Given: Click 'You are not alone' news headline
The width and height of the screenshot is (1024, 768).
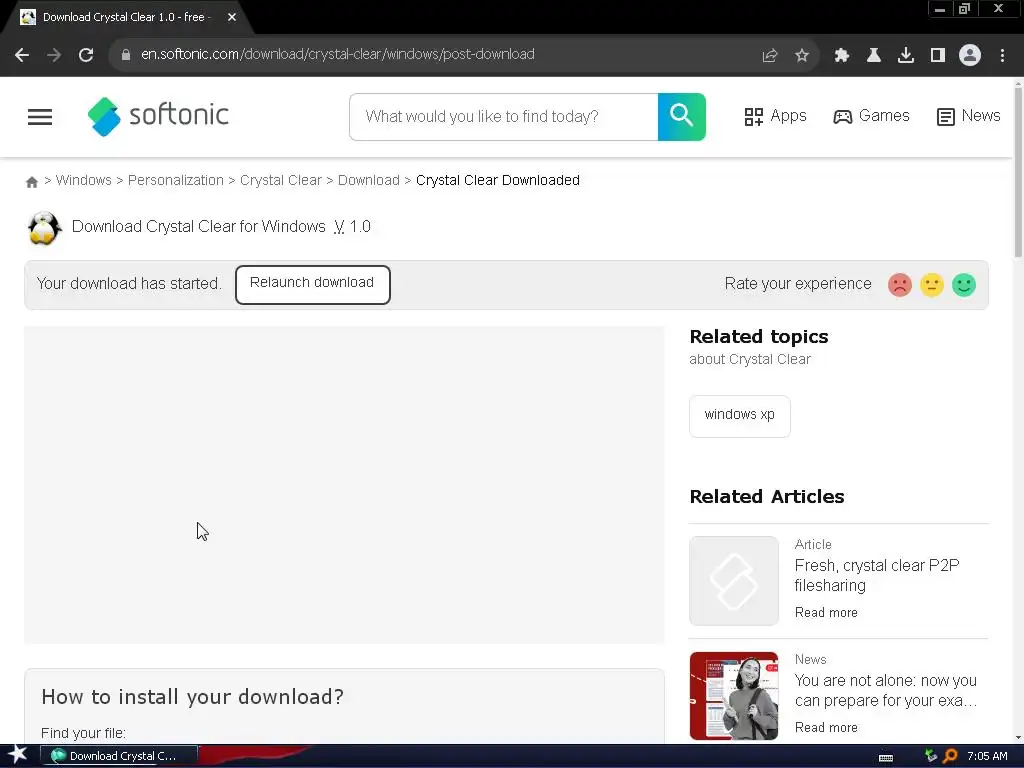Looking at the screenshot, I should pos(886,690).
